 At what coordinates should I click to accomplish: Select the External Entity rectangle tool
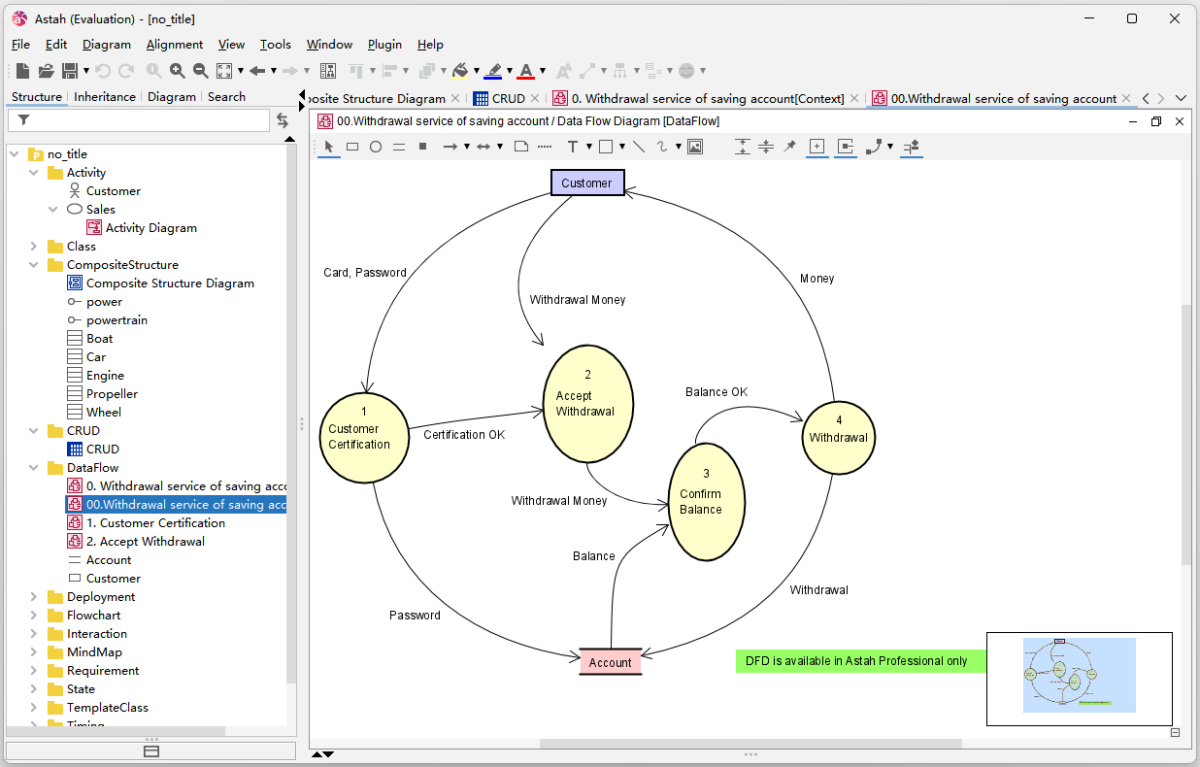tap(352, 147)
